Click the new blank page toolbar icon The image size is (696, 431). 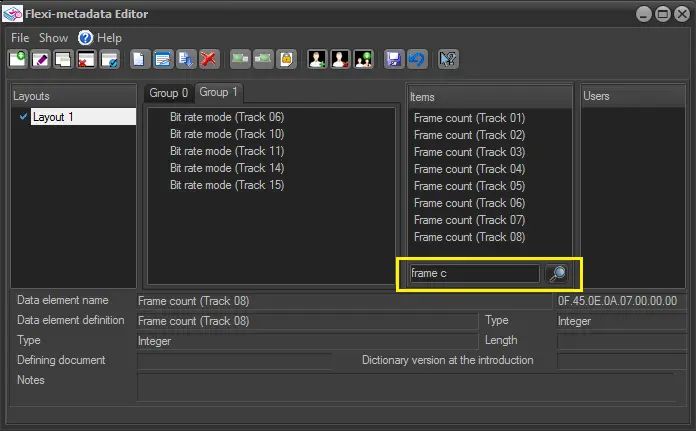click(140, 59)
